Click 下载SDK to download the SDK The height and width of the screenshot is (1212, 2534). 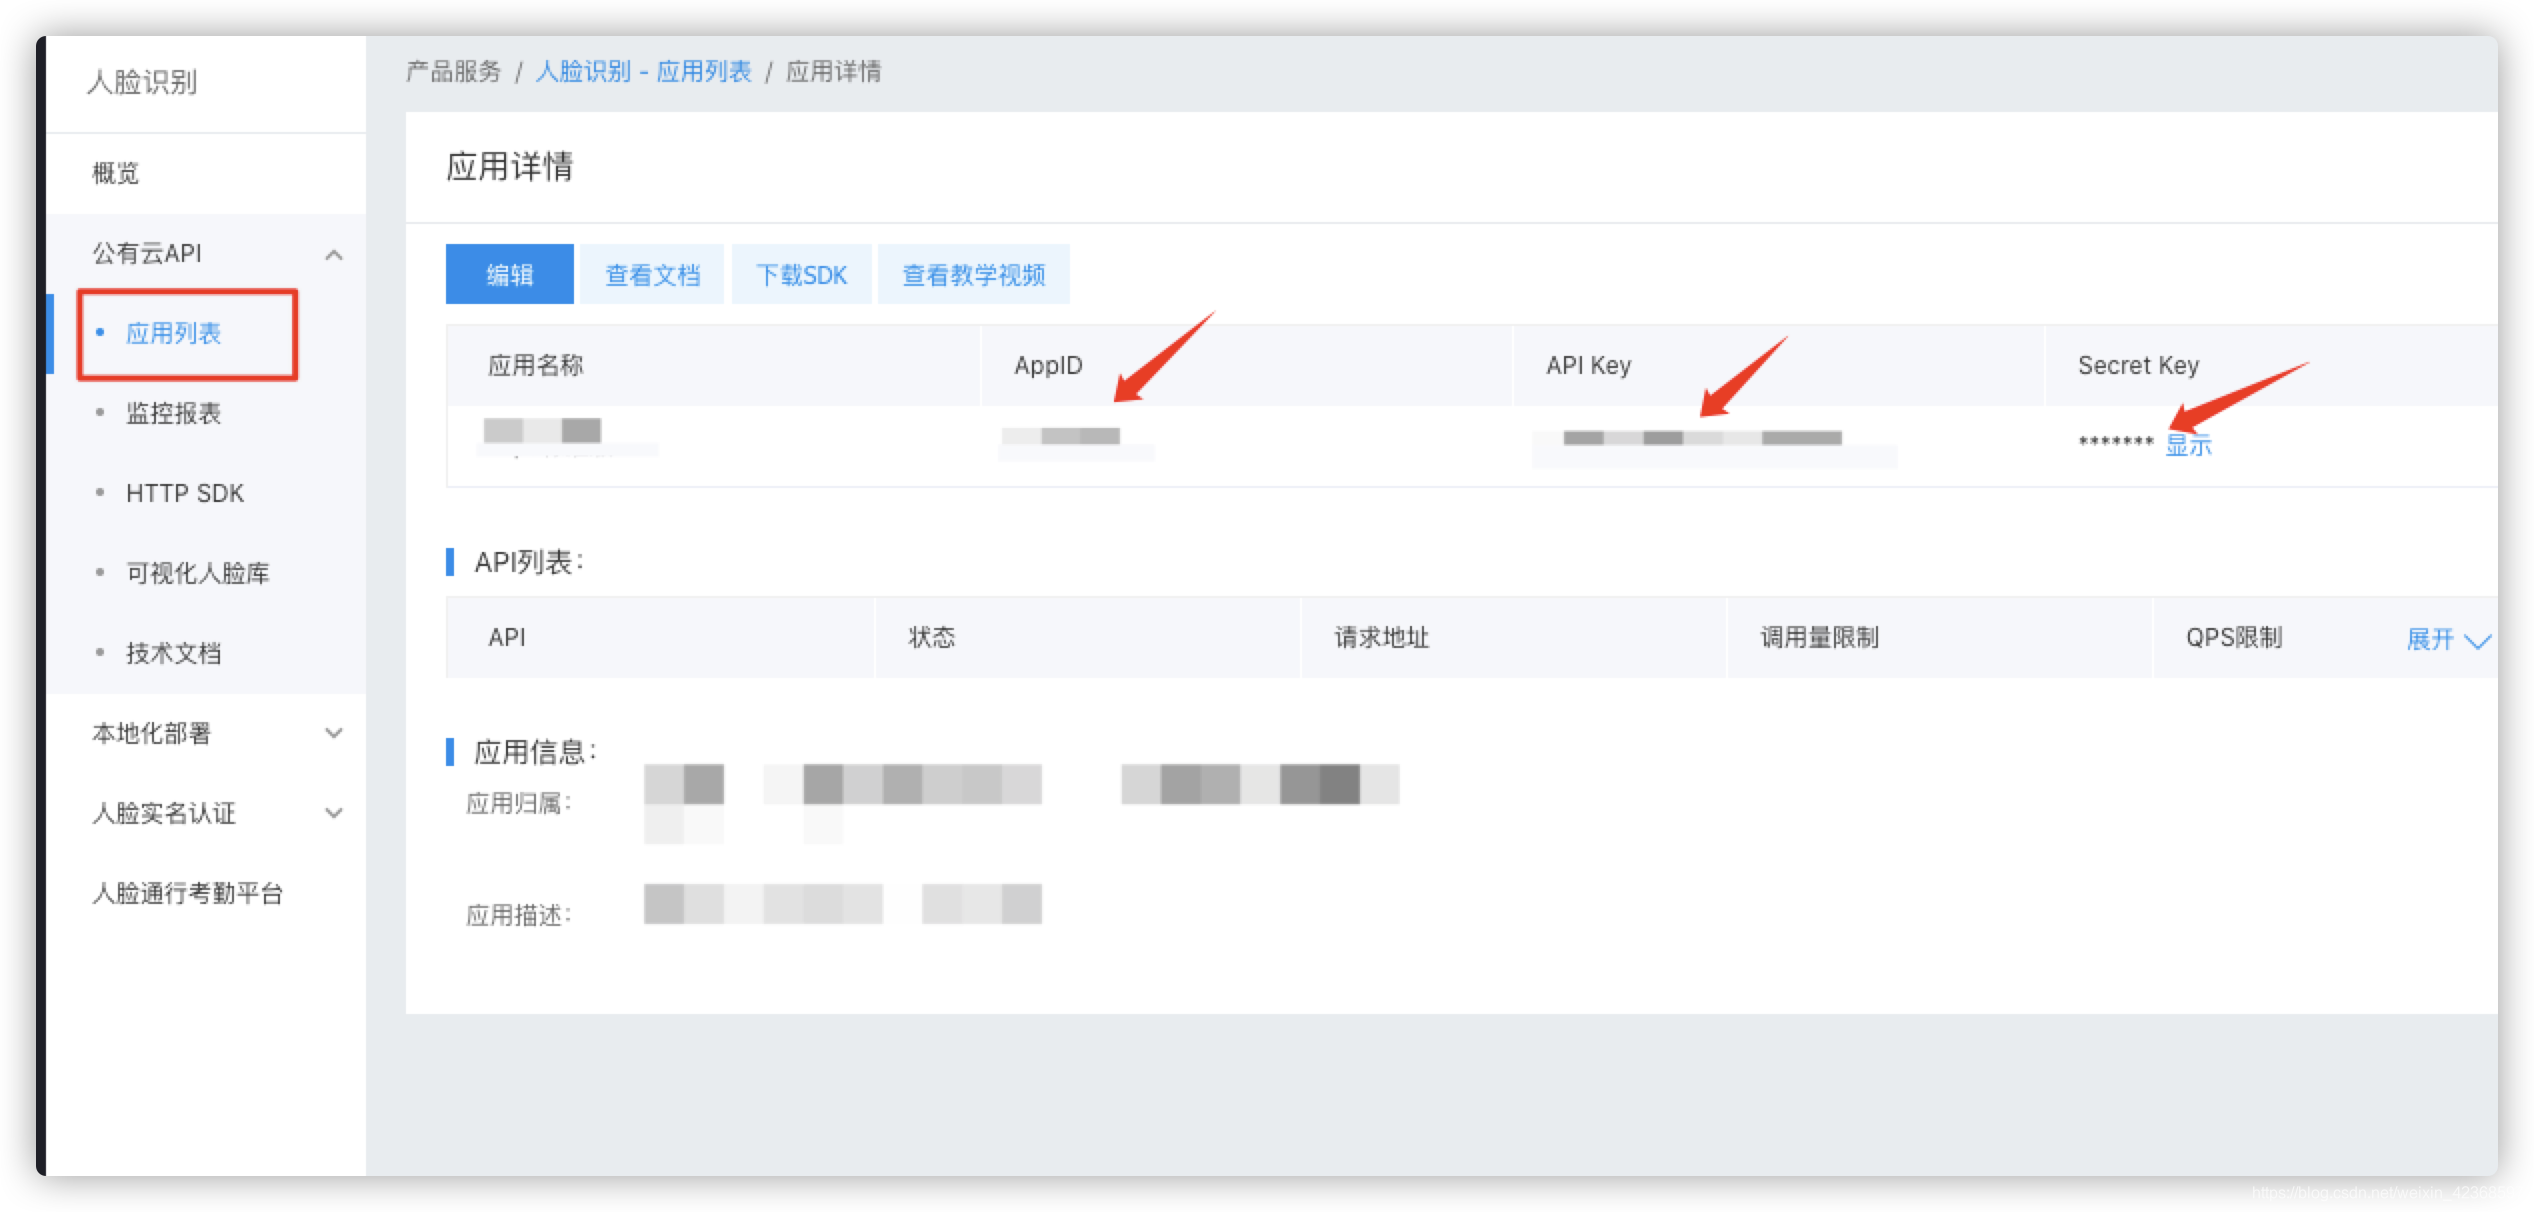pyautogui.click(x=803, y=274)
